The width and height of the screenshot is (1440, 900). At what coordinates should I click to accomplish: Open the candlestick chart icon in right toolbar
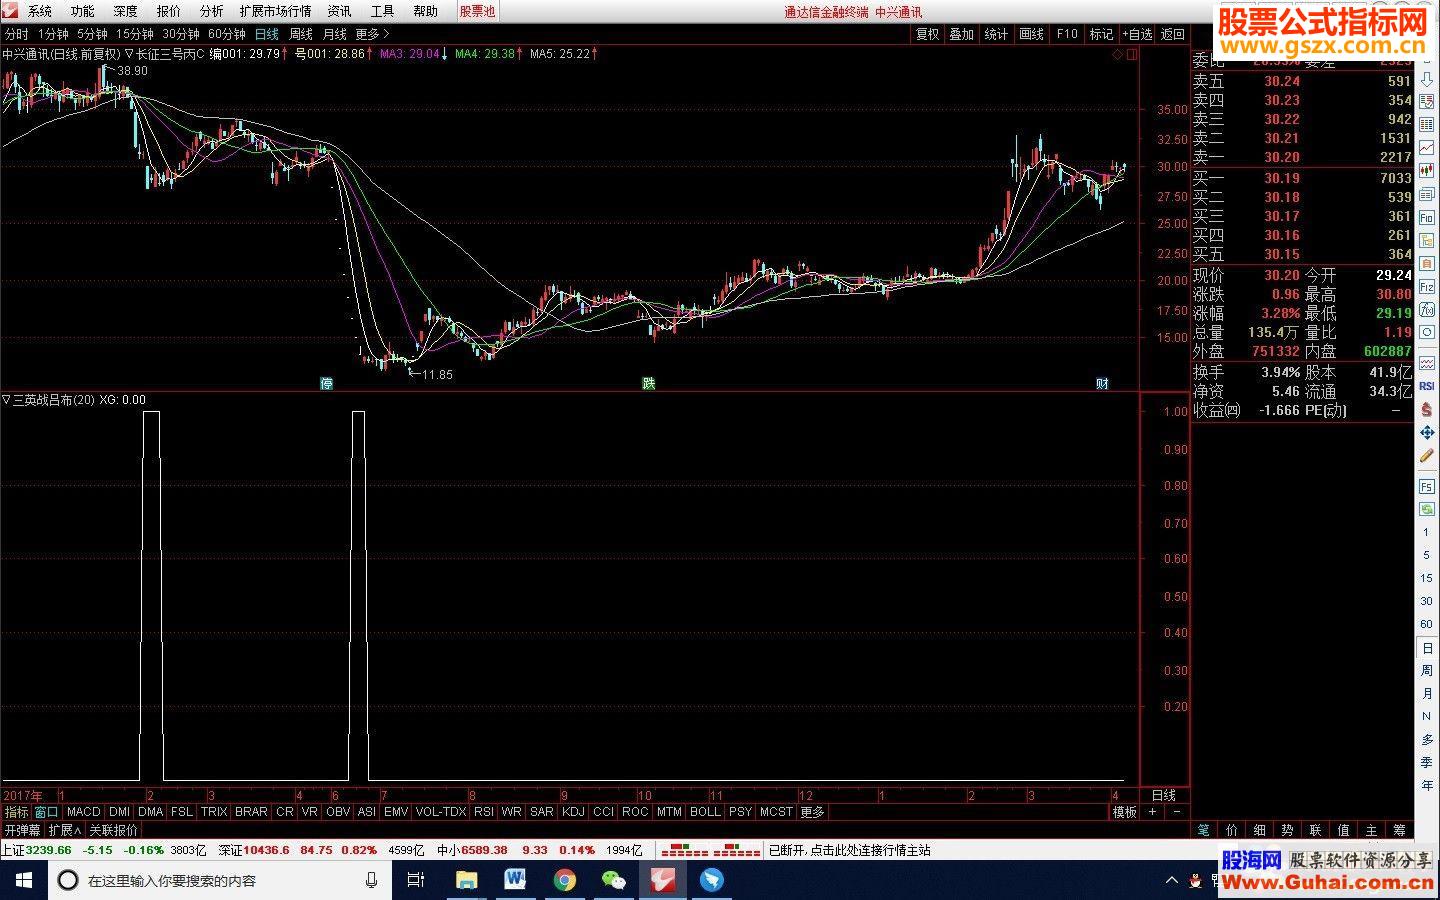(1427, 170)
